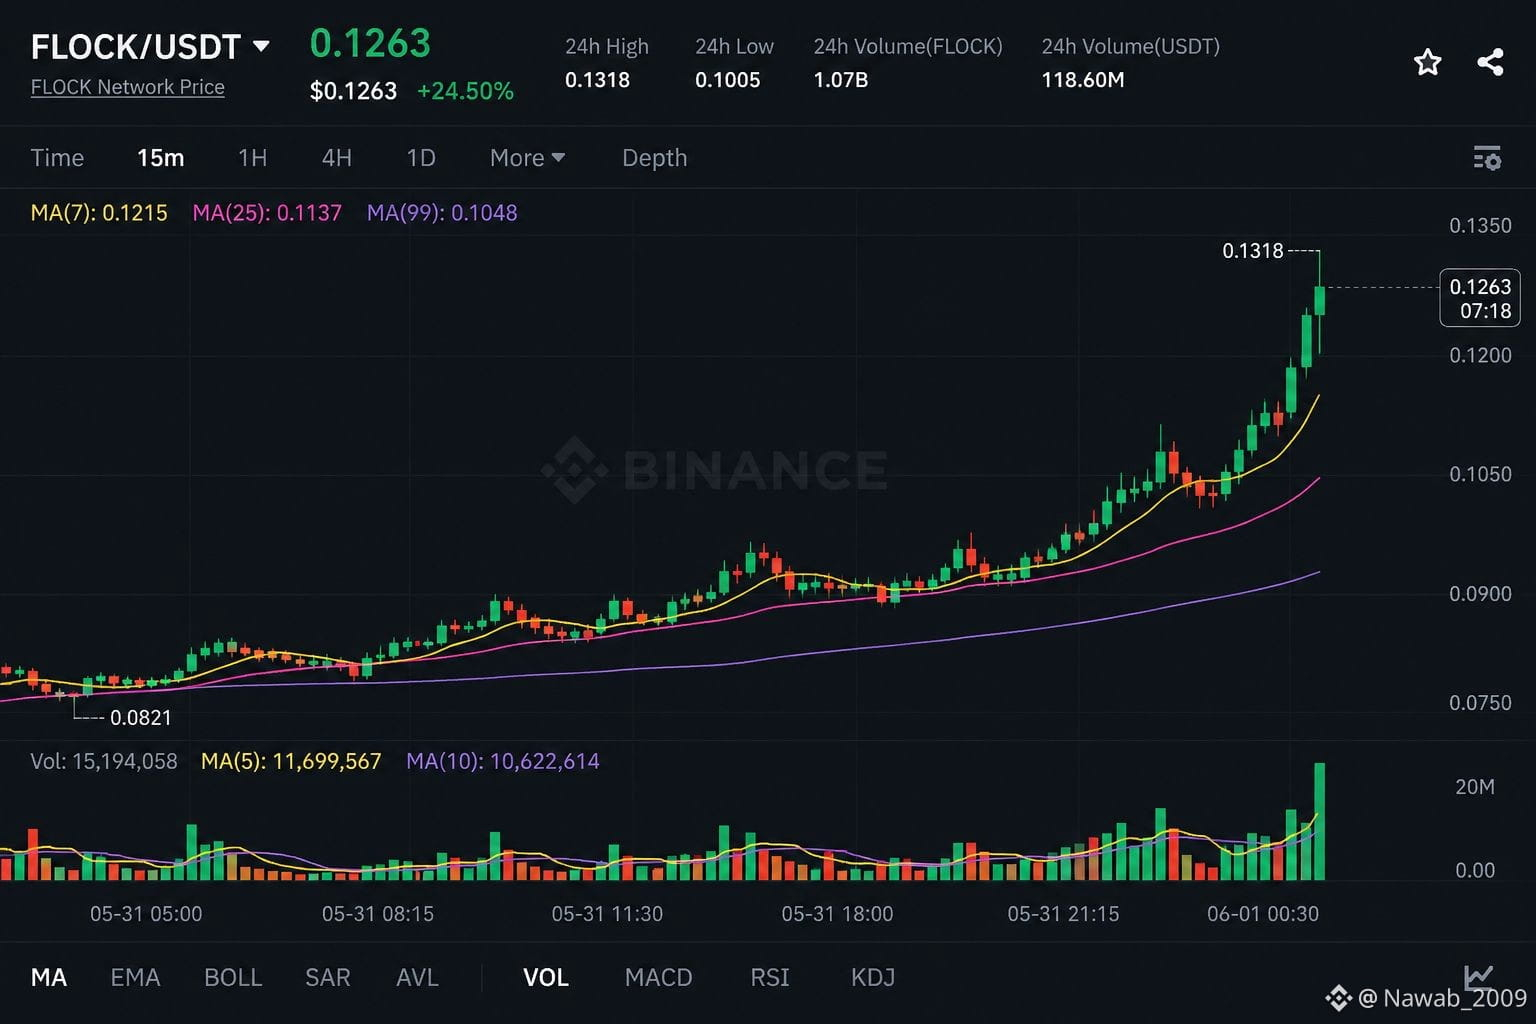Click the 05-31 18:00 time axis label
Viewport: 1536px width, 1024px height.
(x=837, y=913)
